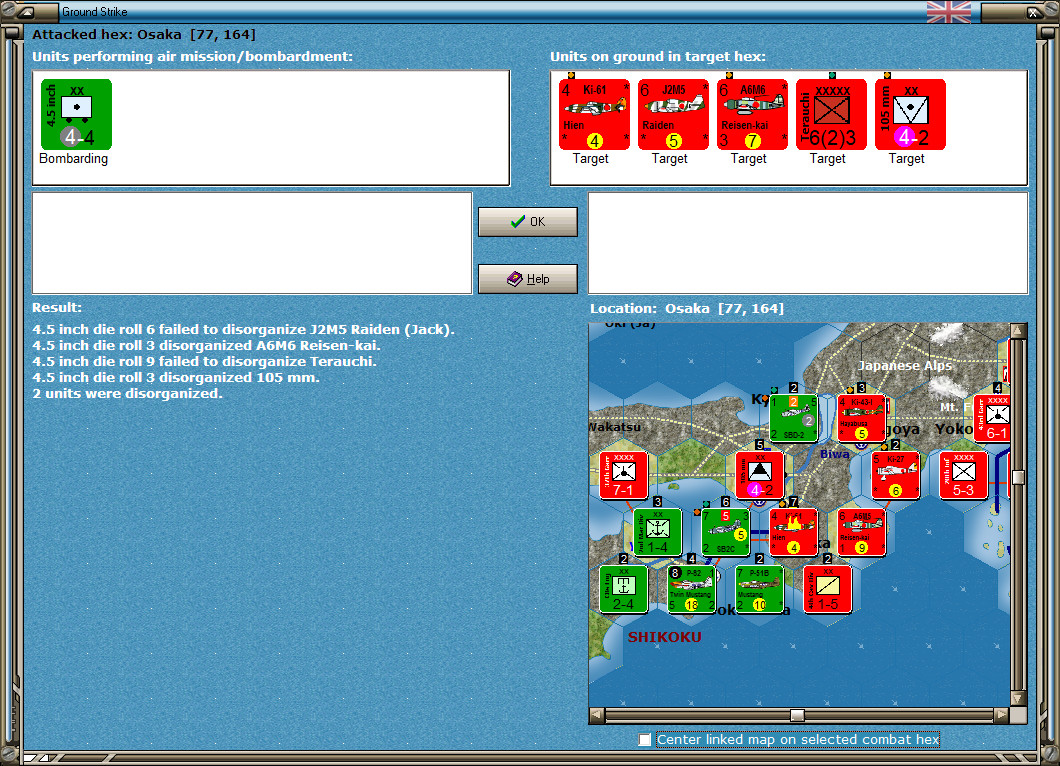
Task: Click the Ki-27 aircraft counter on map
Action: click(x=895, y=475)
